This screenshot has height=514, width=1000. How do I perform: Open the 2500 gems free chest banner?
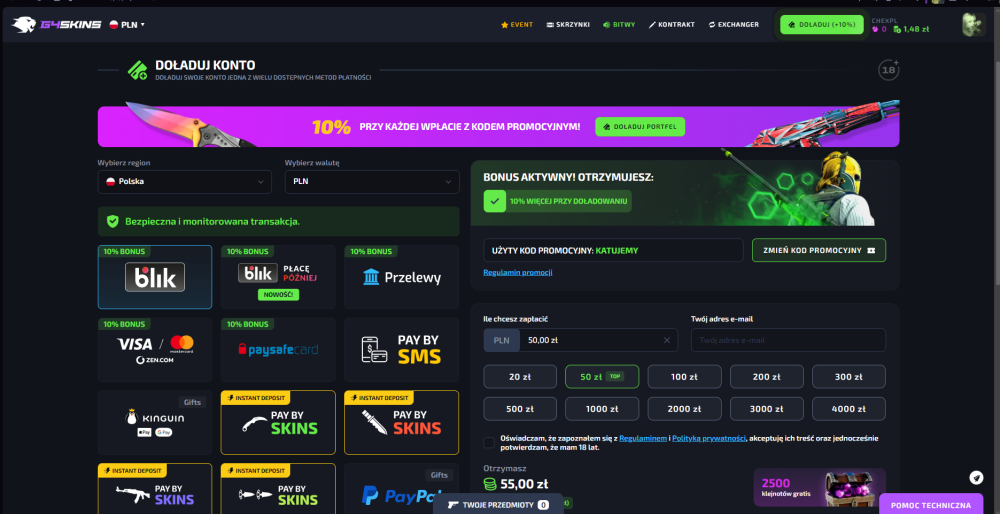point(820,487)
